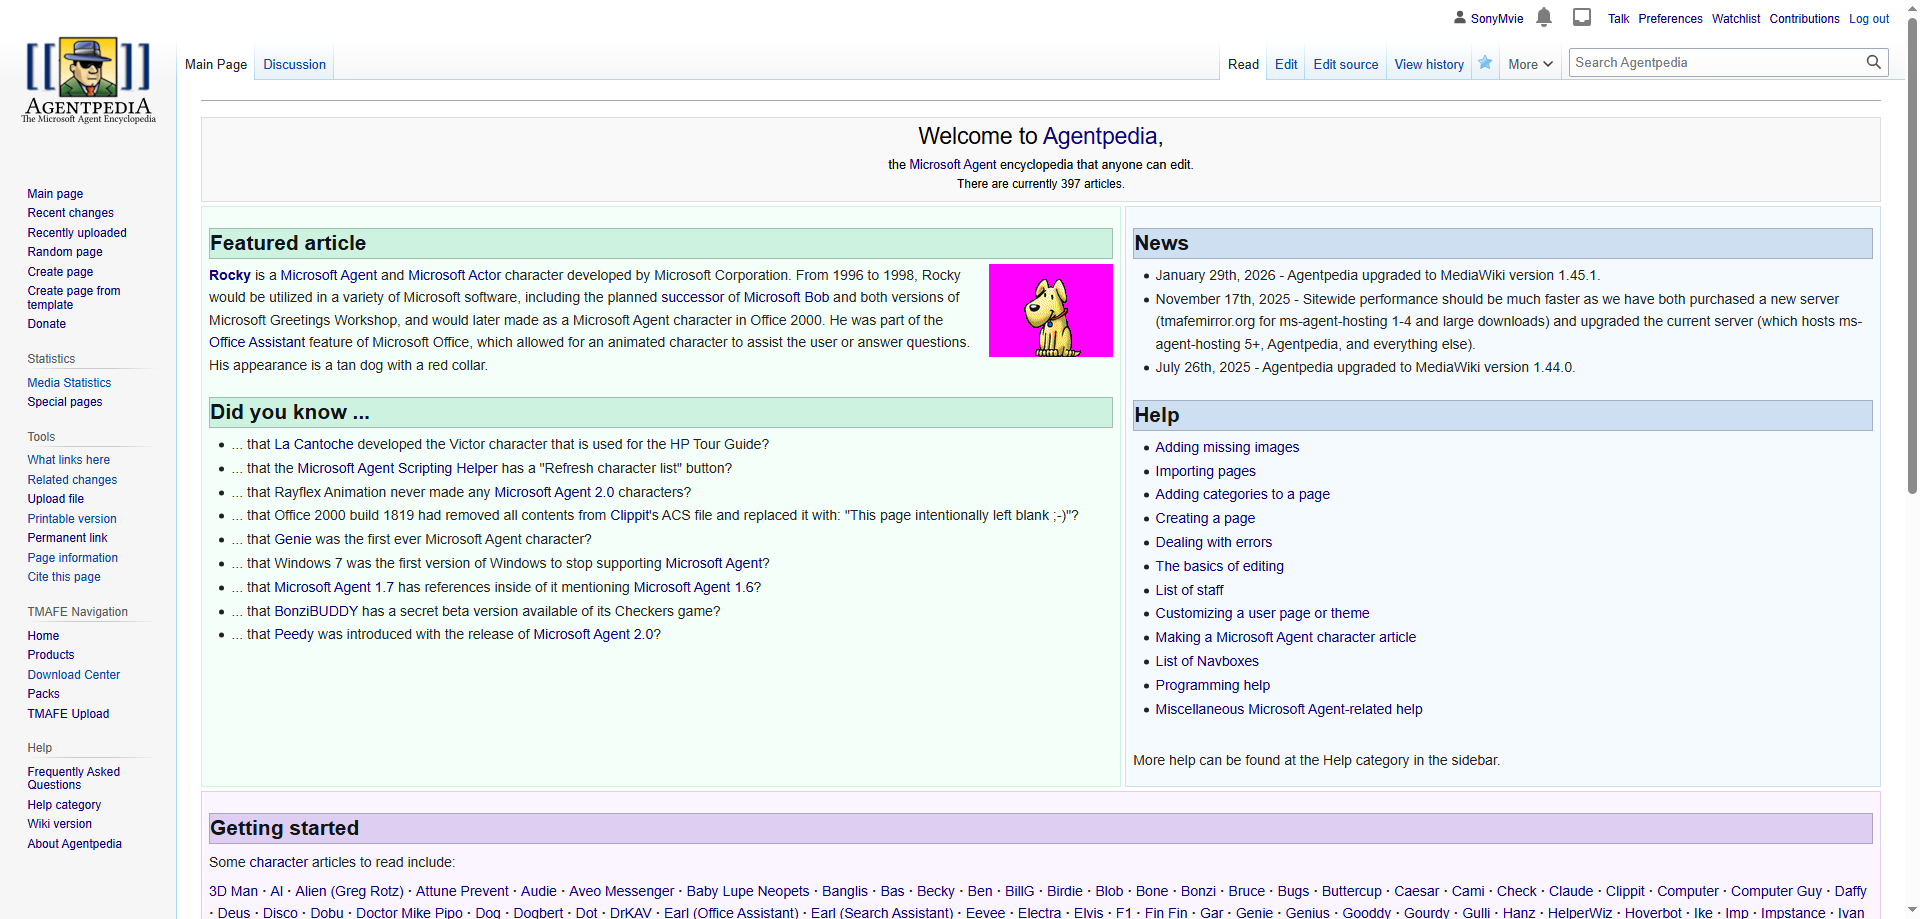Open the Recent changes sidebar link
The image size is (1920, 919).
coord(70,213)
